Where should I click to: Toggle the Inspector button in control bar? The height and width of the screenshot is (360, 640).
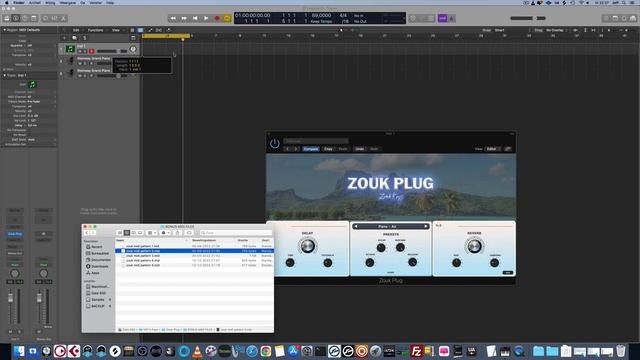click(16, 18)
